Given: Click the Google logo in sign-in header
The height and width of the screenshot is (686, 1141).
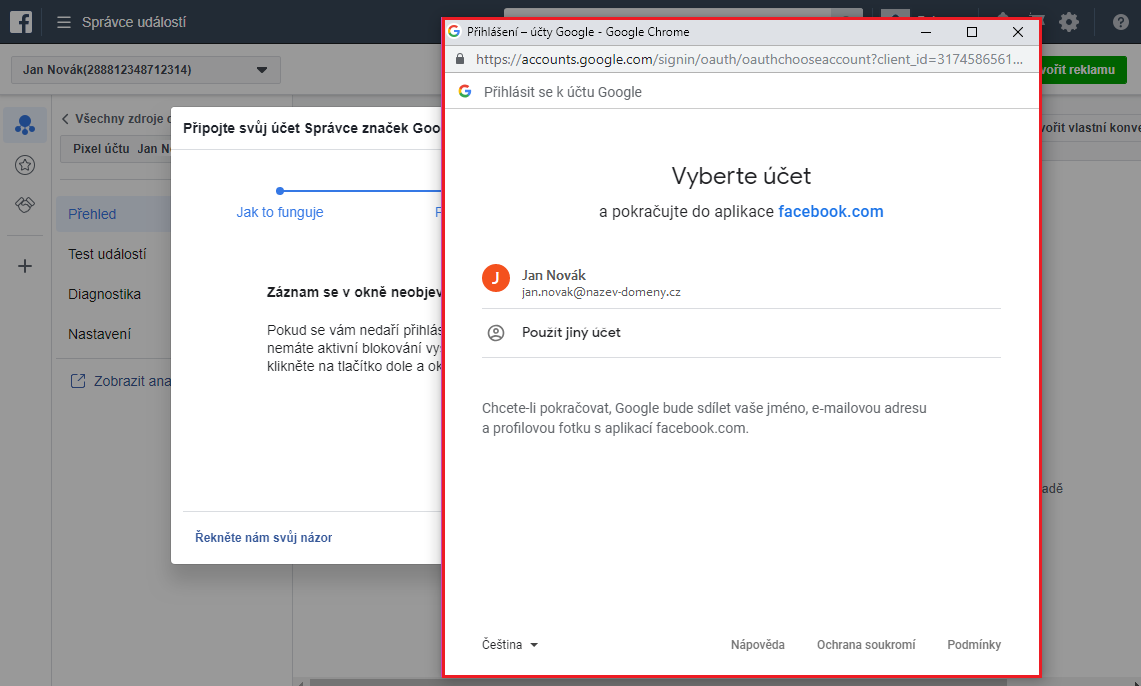Looking at the screenshot, I should [465, 92].
